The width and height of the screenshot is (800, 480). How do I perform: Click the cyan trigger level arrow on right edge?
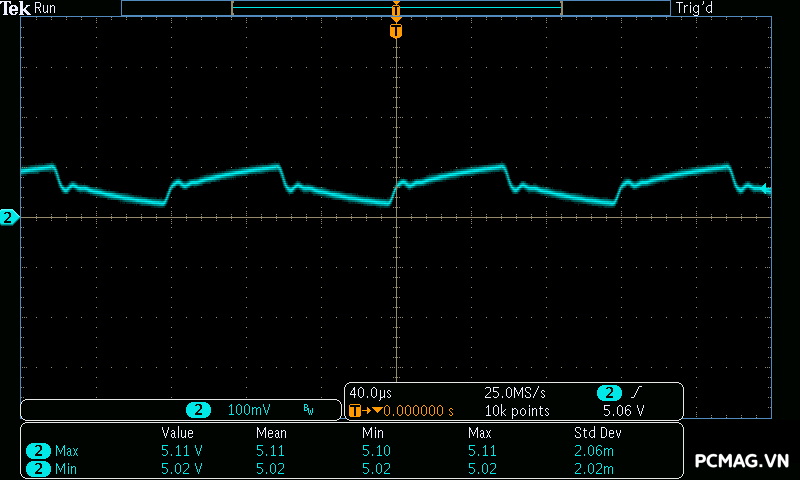[x=766, y=188]
